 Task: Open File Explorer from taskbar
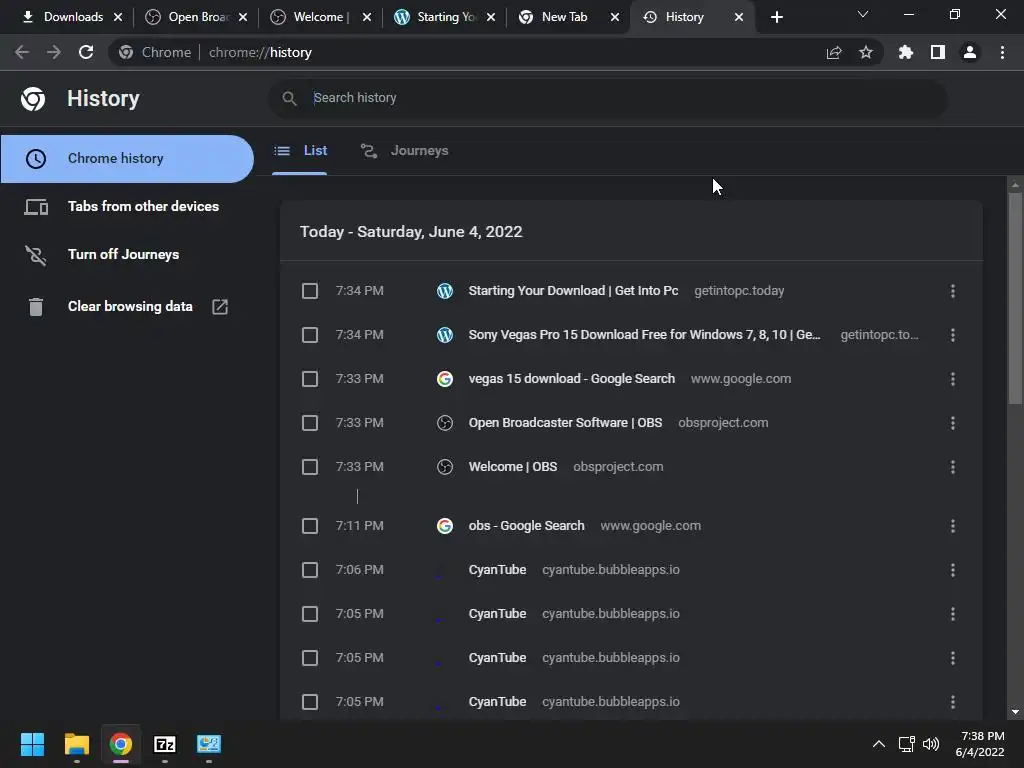pyautogui.click(x=76, y=744)
